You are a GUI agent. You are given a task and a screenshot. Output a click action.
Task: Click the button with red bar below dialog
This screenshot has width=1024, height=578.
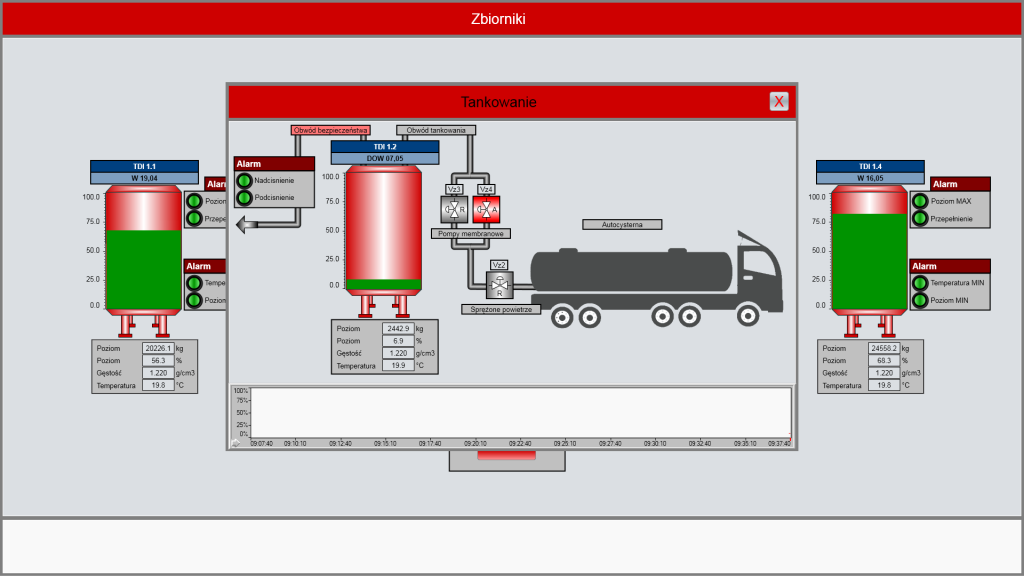507,460
